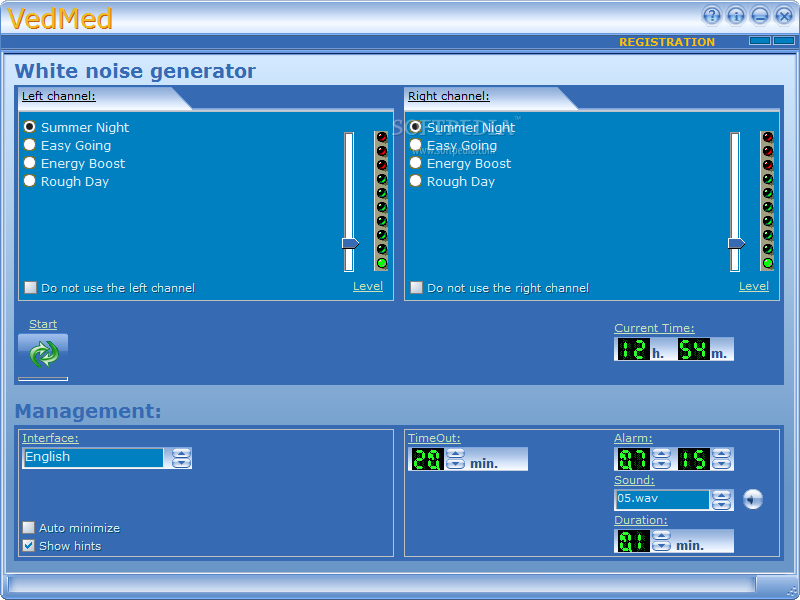This screenshot has height=600, width=800.
Task: Increase the alarm Duration value
Action: point(662,536)
